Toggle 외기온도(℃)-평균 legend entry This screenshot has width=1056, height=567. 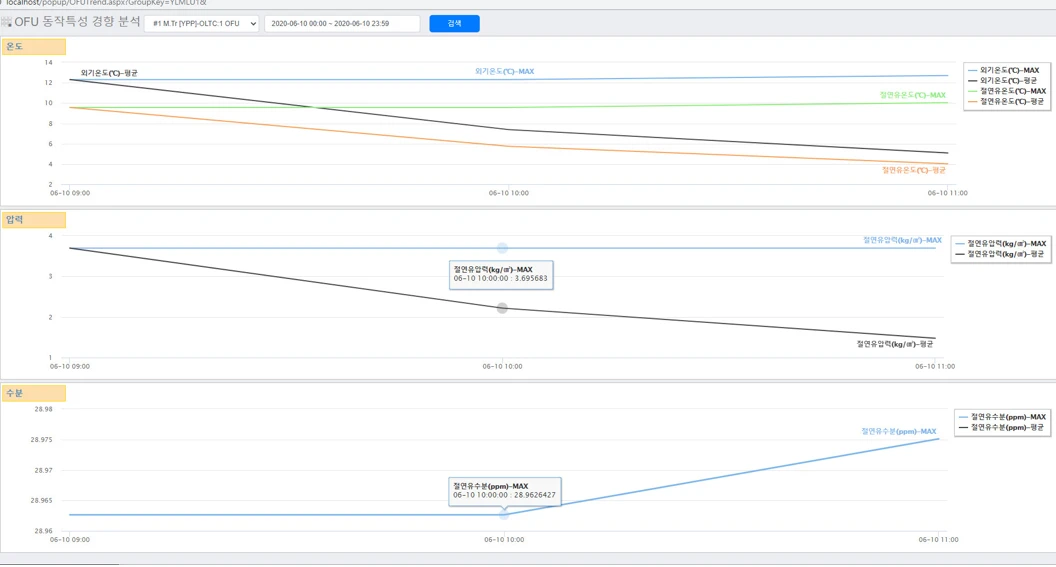click(1002, 80)
